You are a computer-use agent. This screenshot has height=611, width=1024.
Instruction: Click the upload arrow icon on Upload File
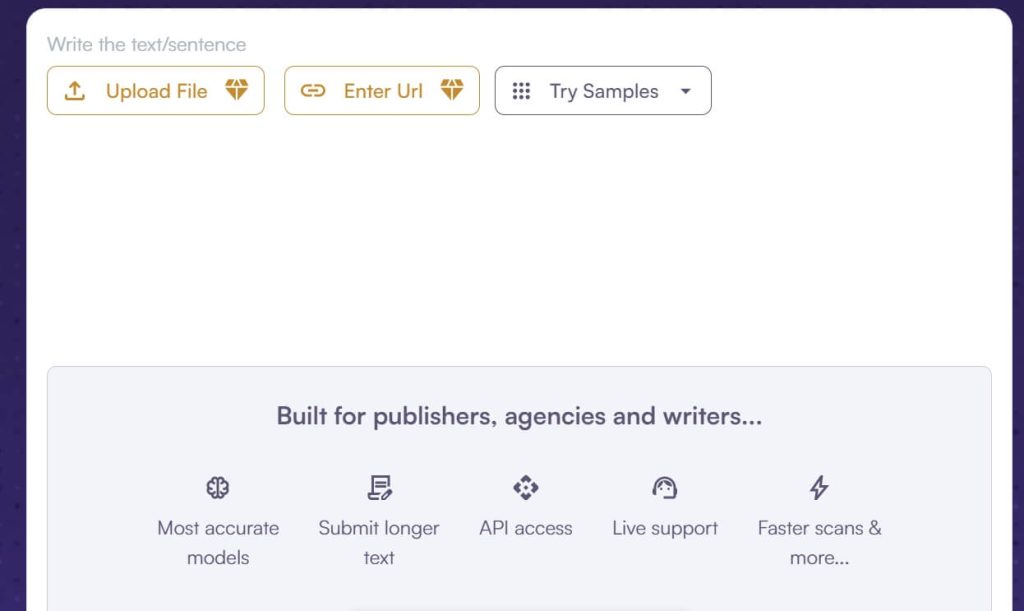pos(74,90)
